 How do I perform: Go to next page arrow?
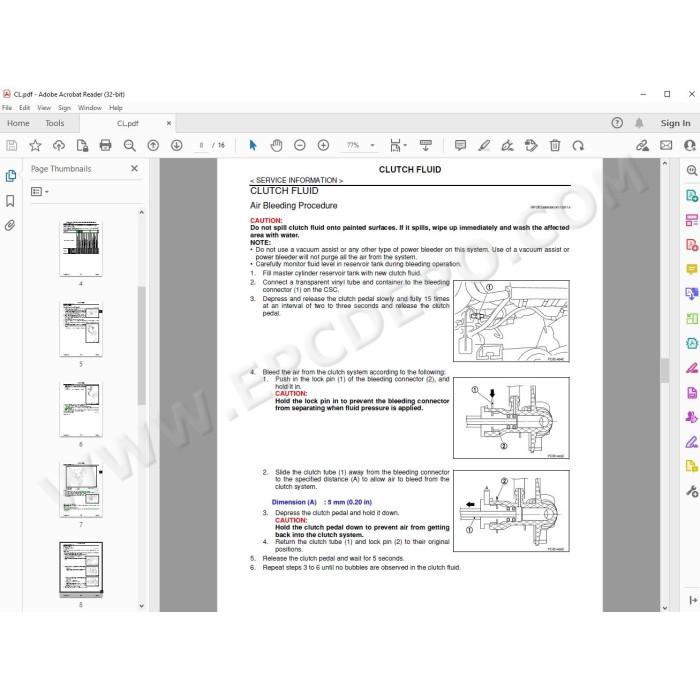tap(177, 146)
